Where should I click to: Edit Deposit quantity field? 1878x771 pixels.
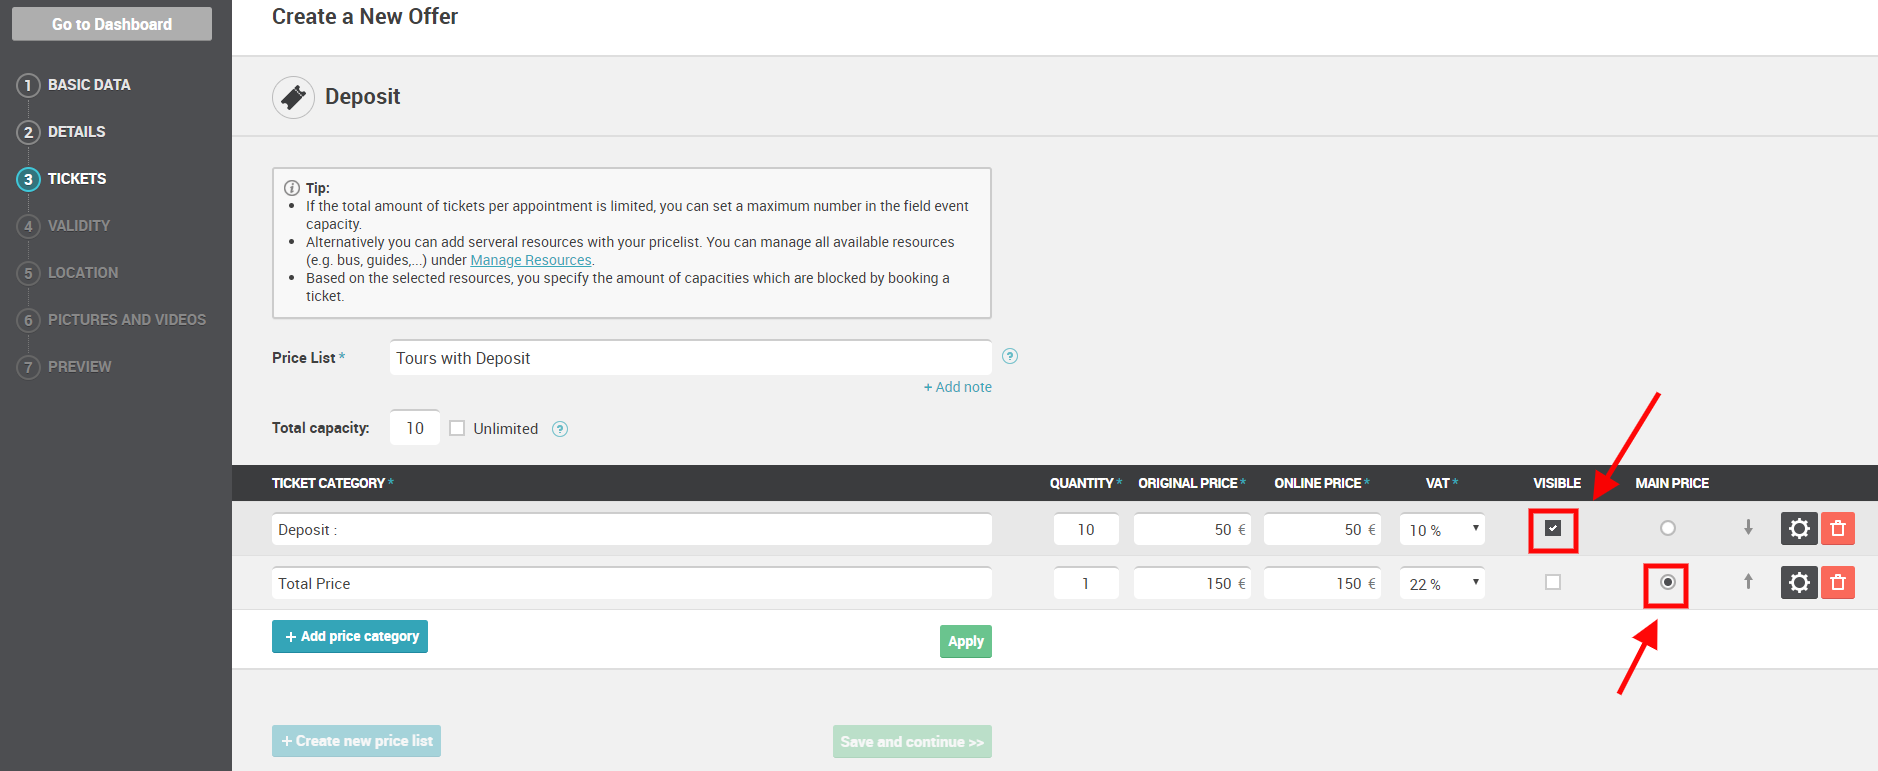coord(1086,529)
